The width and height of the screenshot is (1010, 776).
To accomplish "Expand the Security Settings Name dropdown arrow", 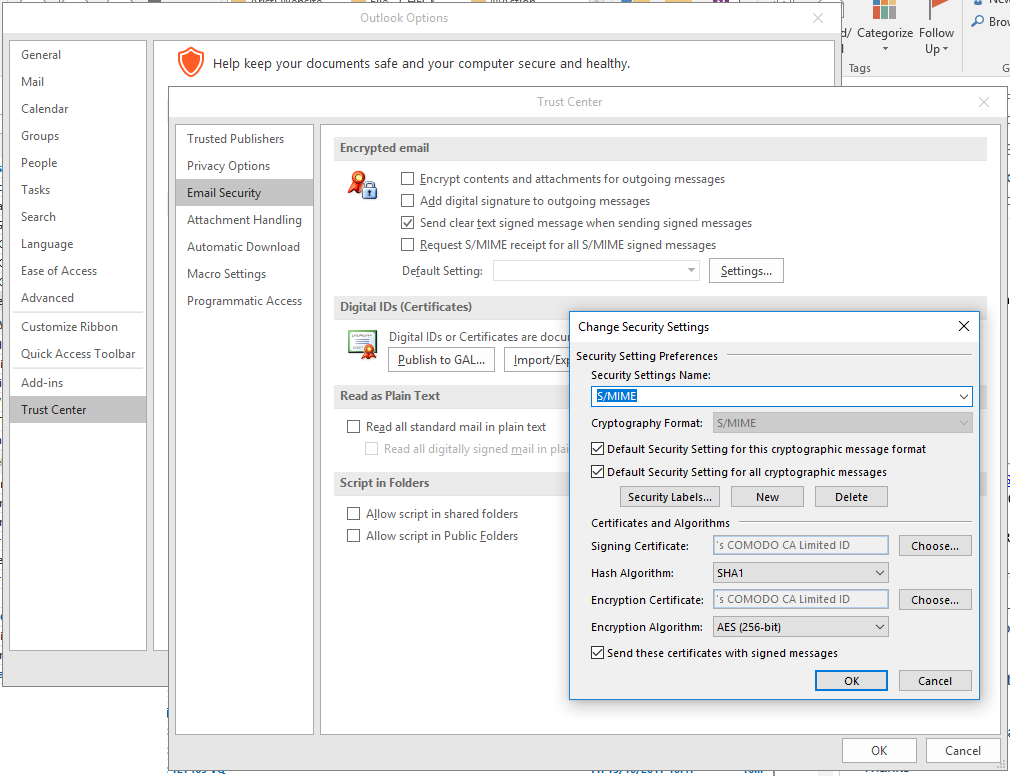I will point(963,396).
